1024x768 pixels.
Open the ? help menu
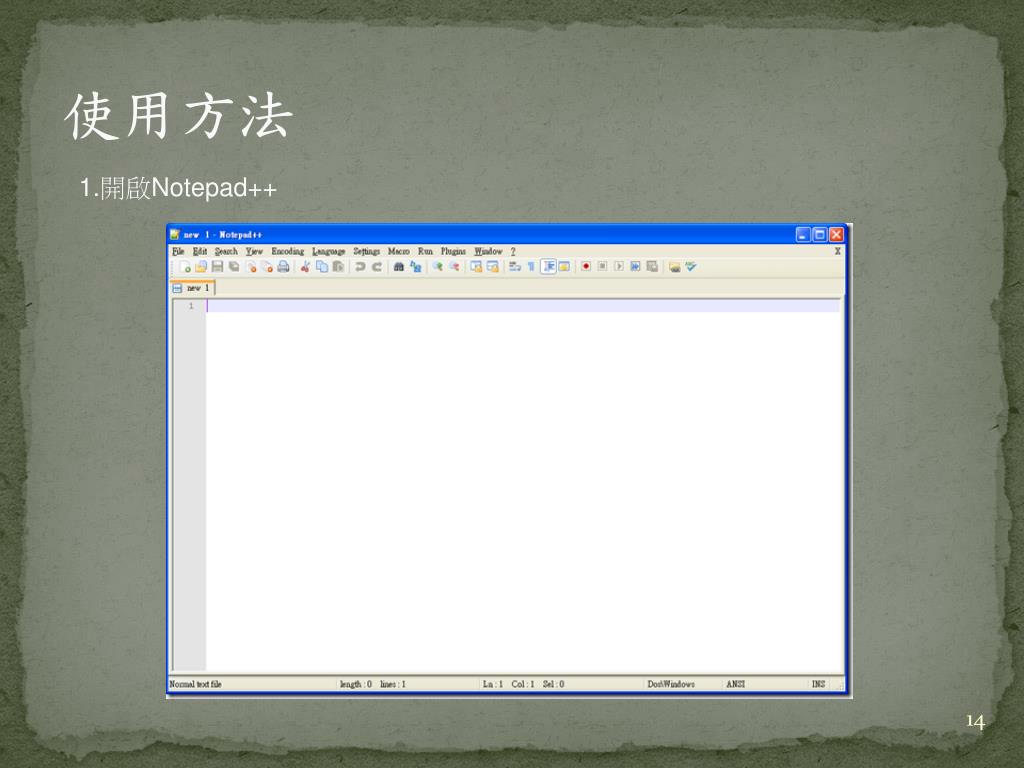coord(513,251)
